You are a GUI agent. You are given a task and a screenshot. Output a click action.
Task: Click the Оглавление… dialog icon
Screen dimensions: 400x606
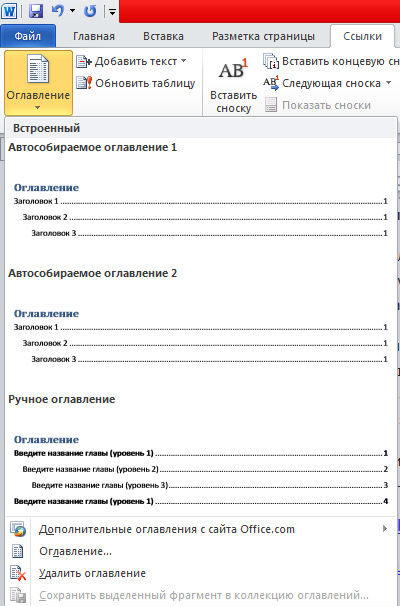click(x=17, y=552)
